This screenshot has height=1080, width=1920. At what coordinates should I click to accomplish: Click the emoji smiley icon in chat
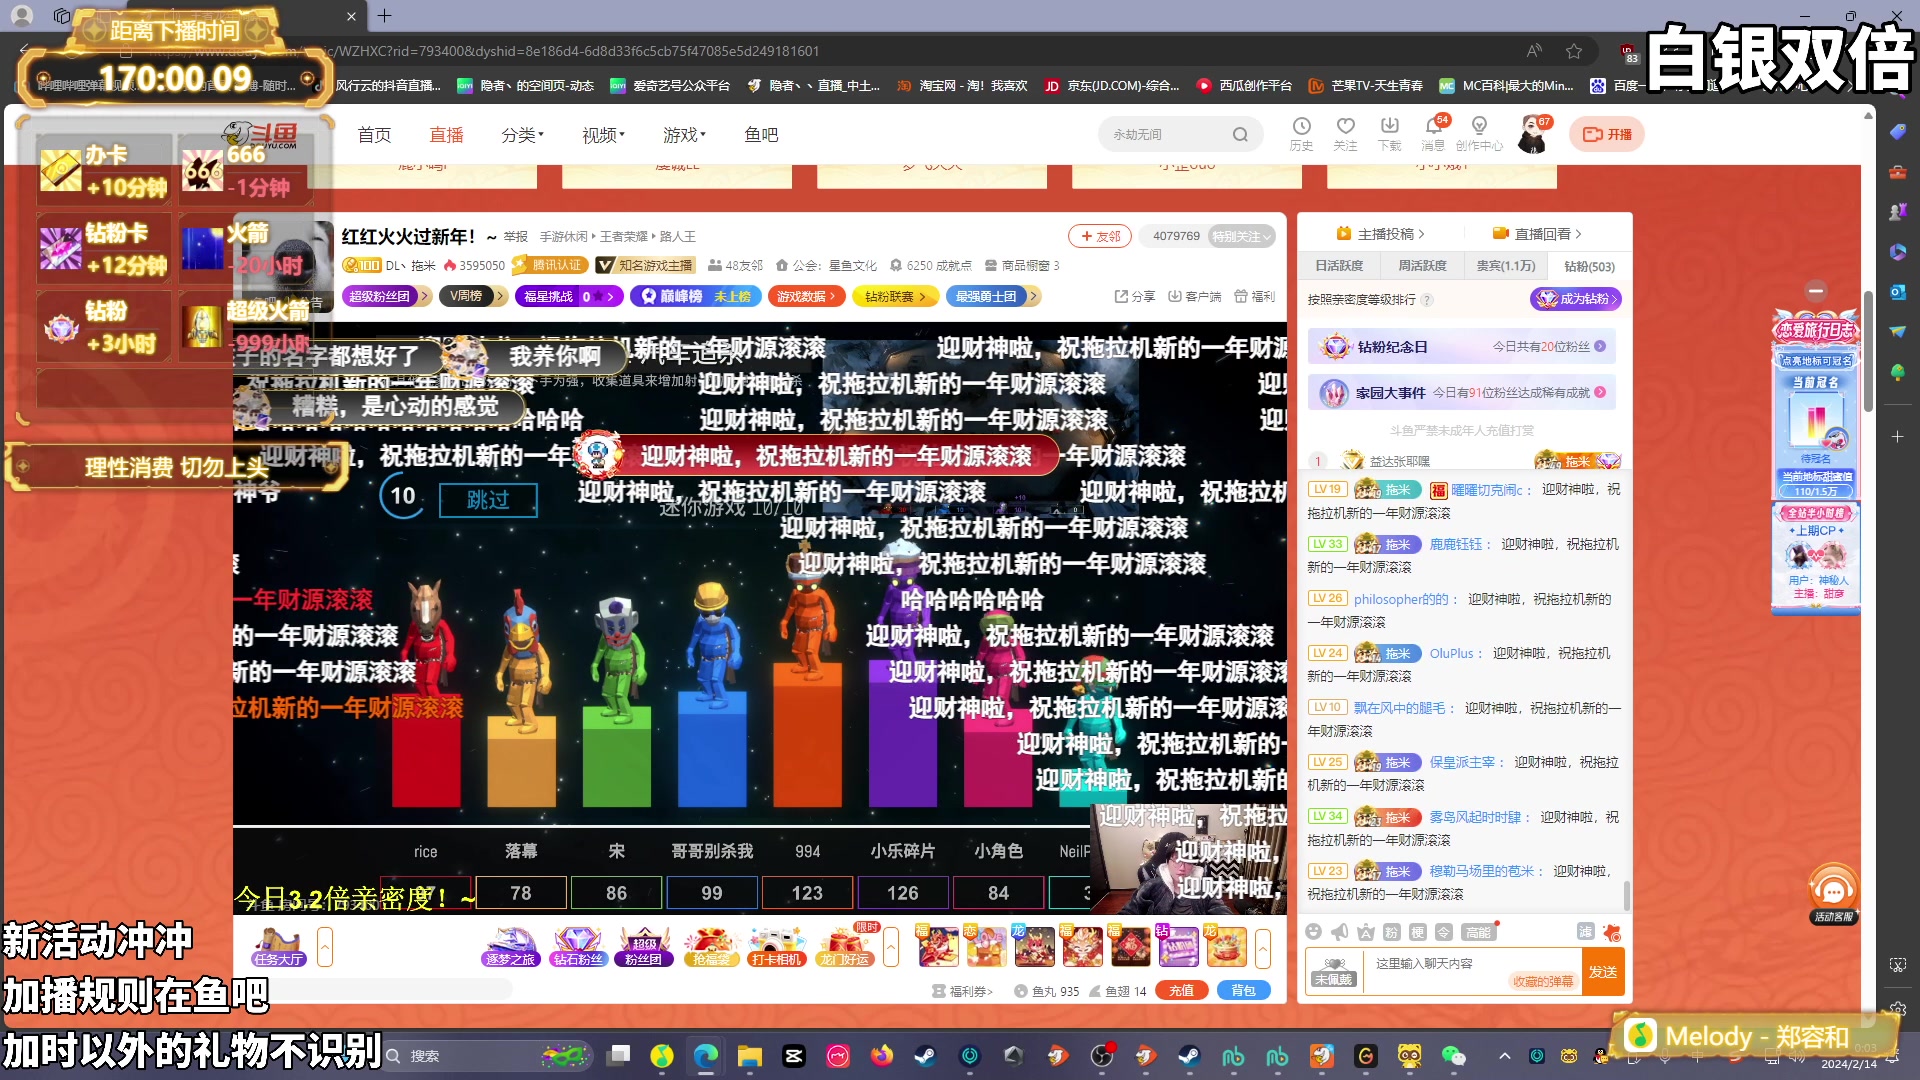1314,932
